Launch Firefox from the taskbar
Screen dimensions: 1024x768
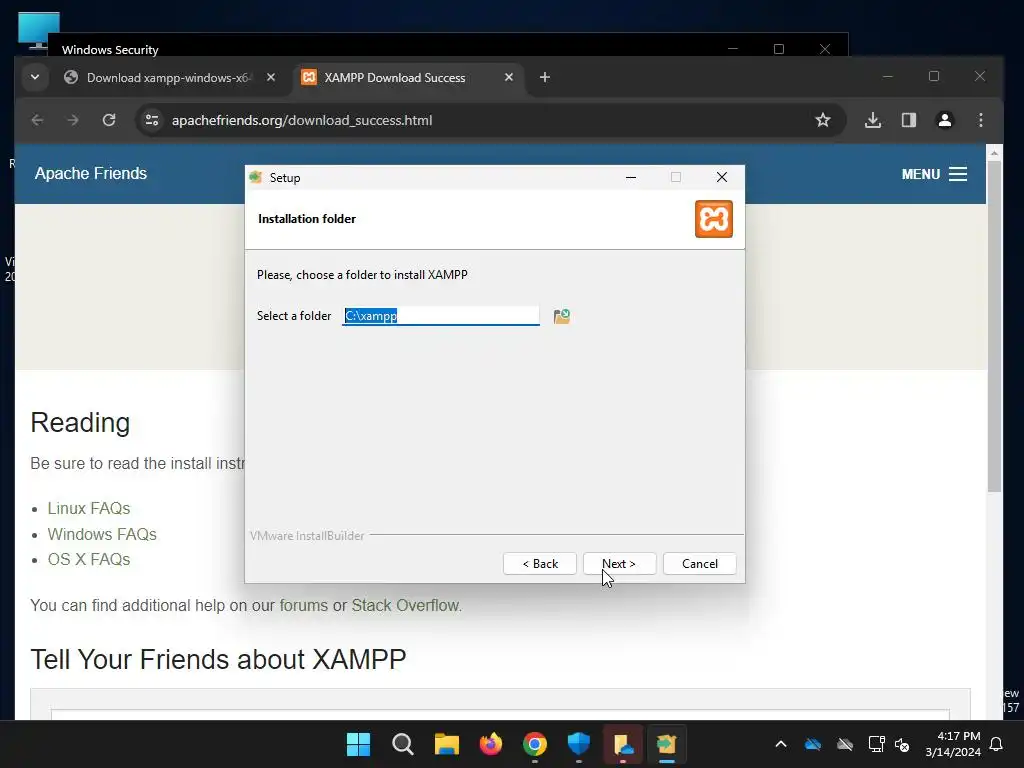tap(491, 744)
